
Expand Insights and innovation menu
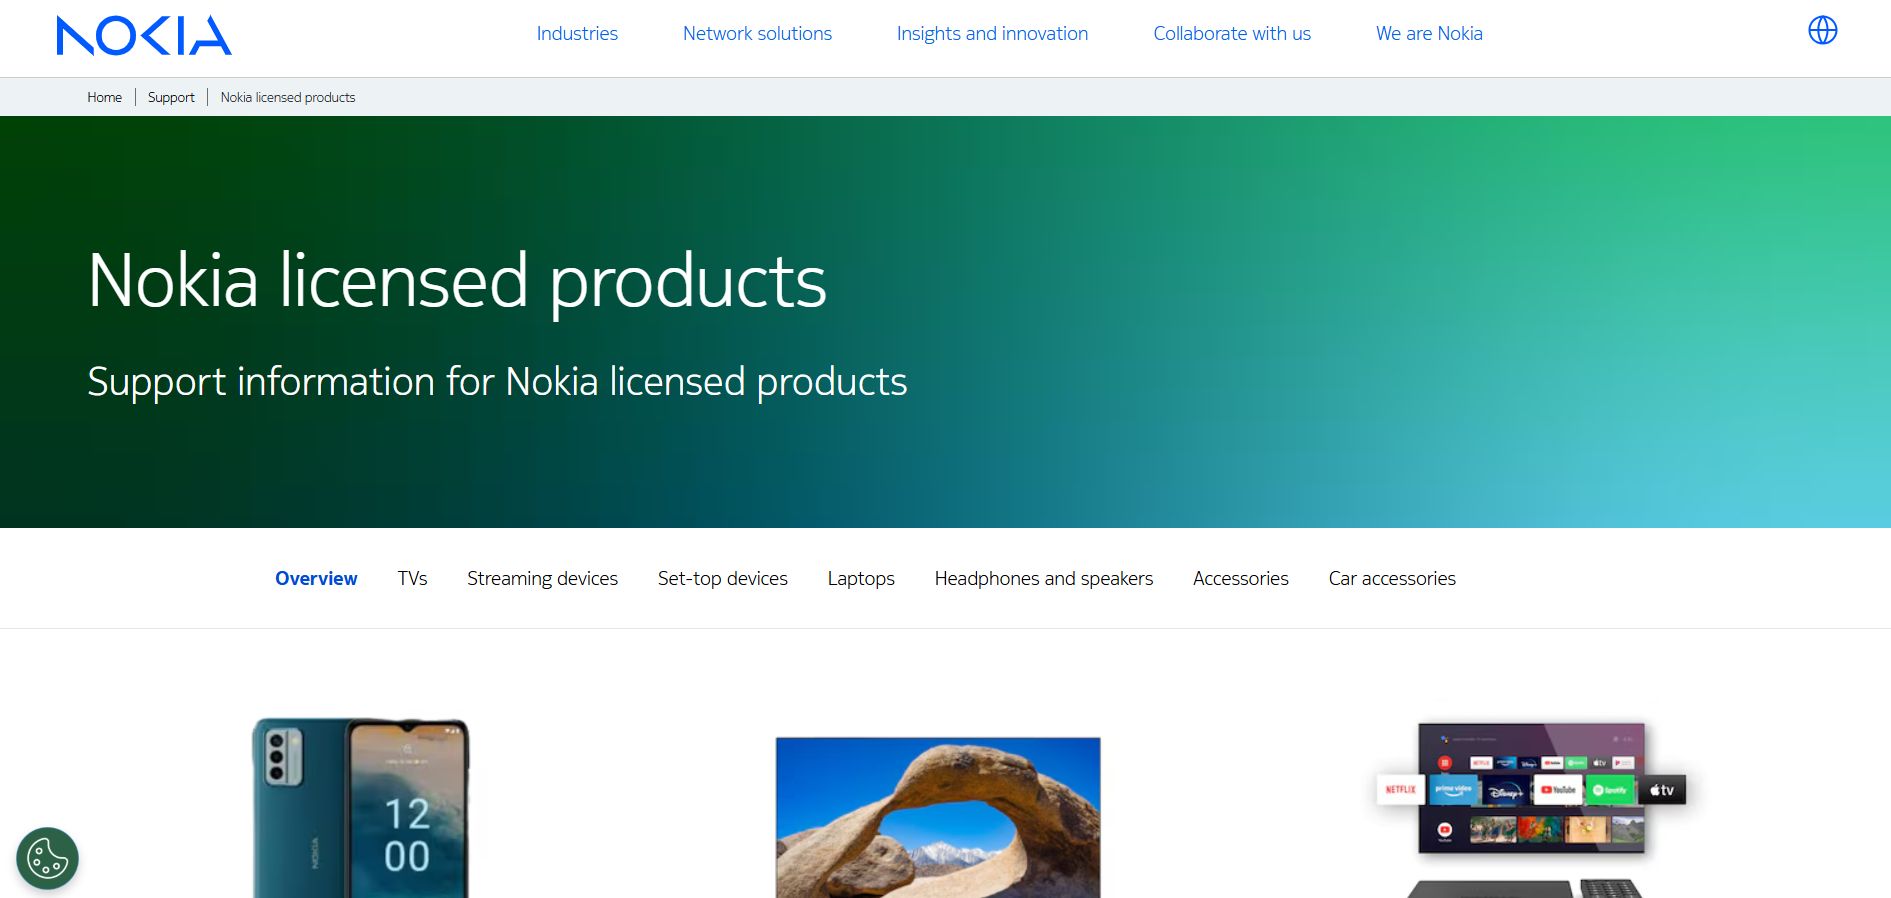992,34
